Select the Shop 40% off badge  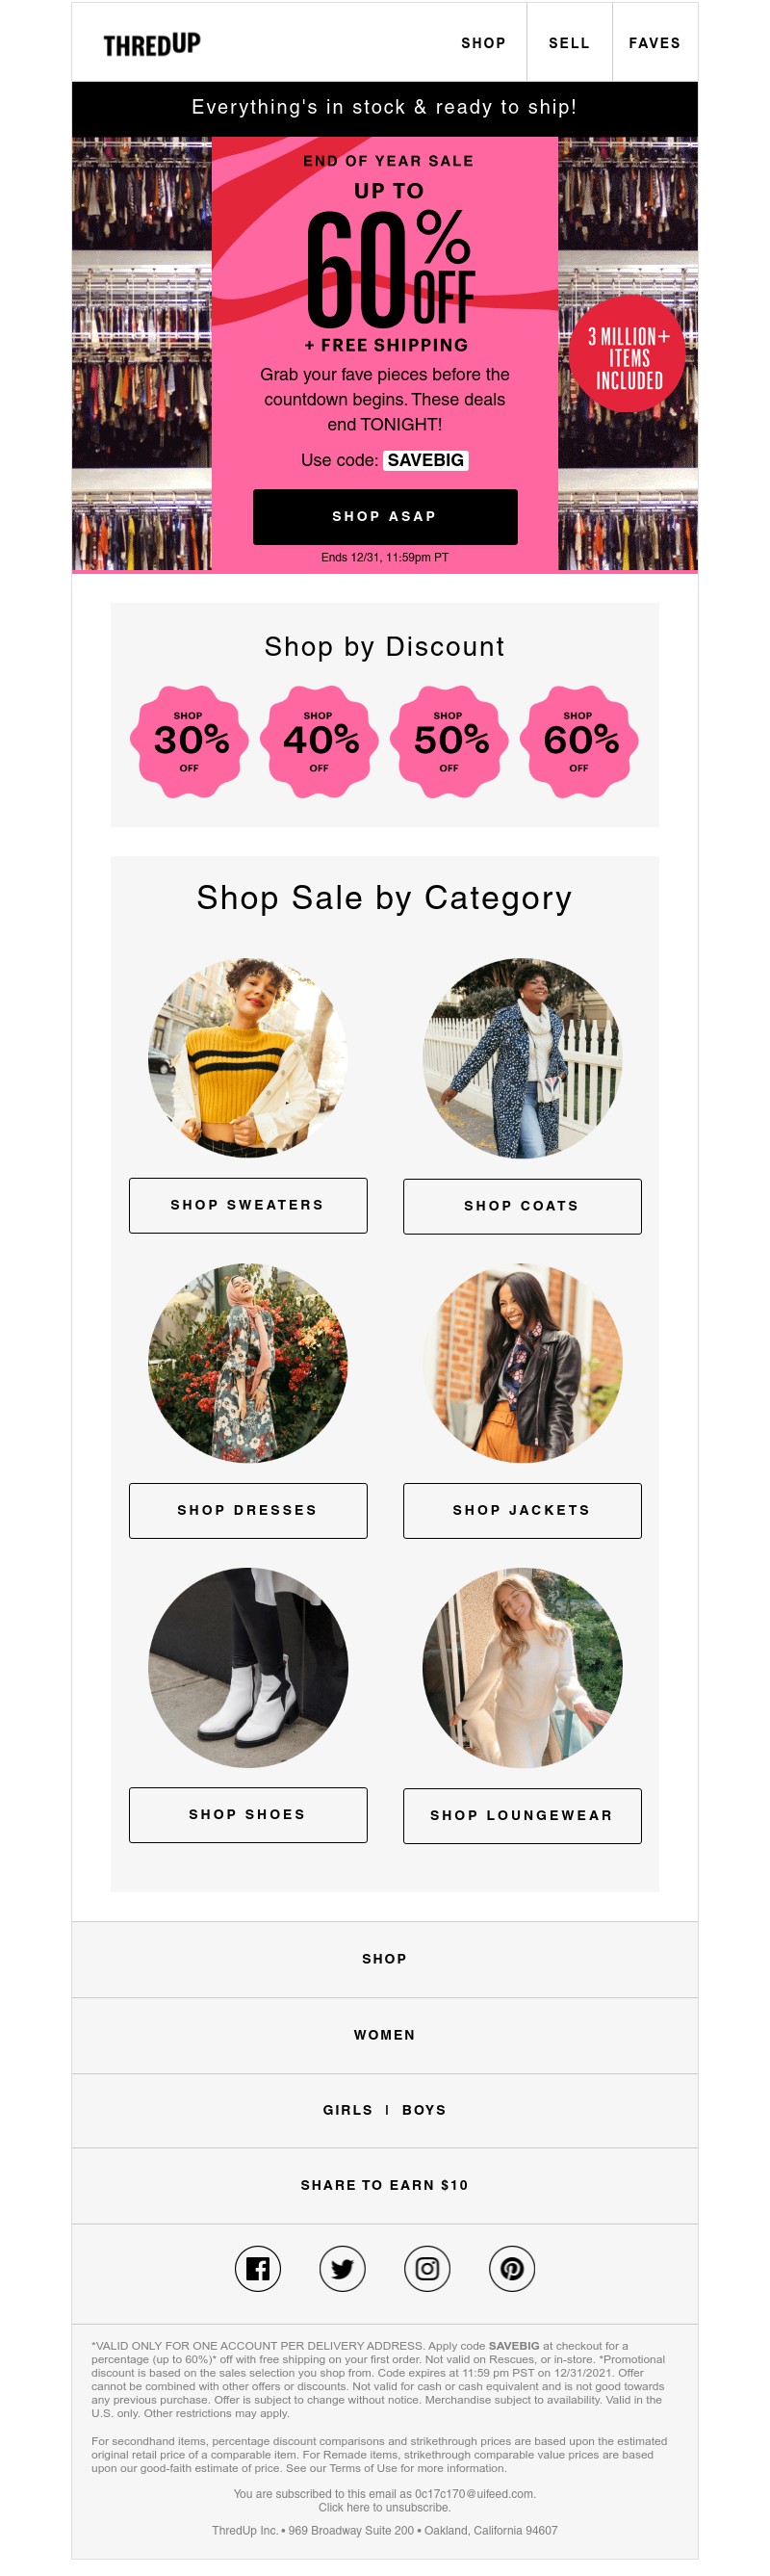pos(319,742)
